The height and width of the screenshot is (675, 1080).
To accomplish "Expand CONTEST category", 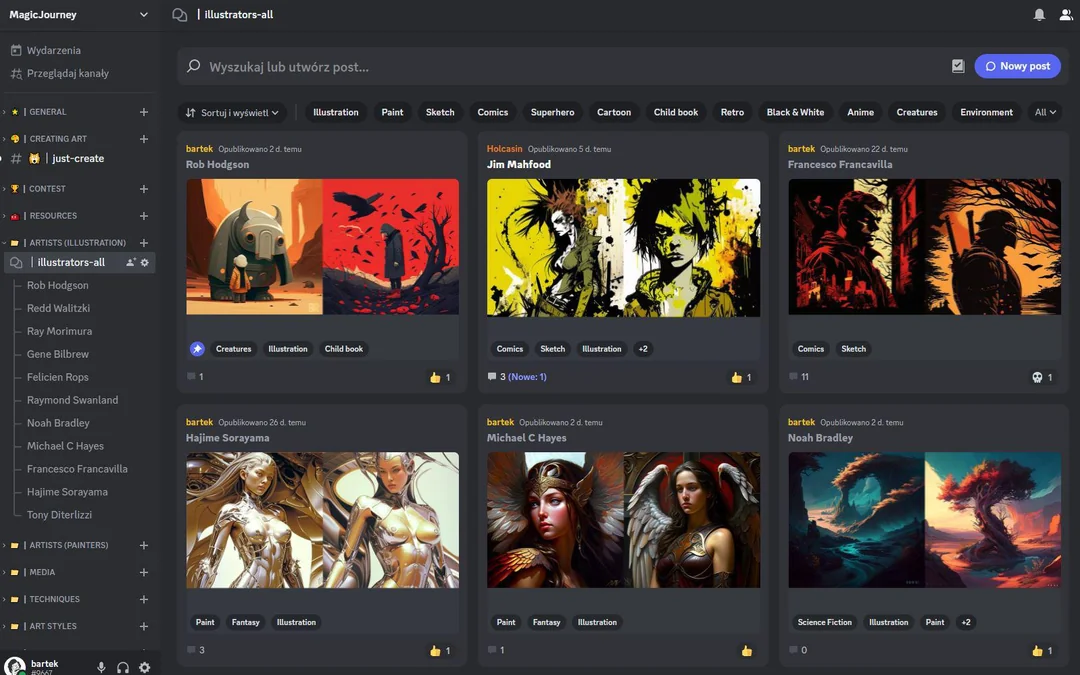I will tap(47, 189).
